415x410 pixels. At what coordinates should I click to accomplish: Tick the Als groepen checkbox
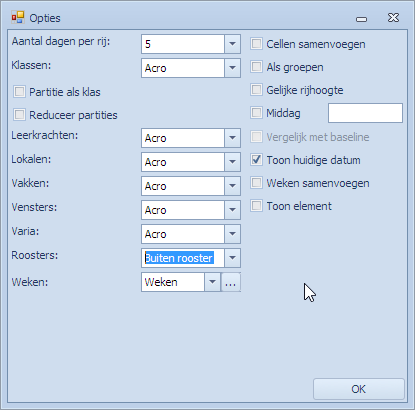coord(256,67)
